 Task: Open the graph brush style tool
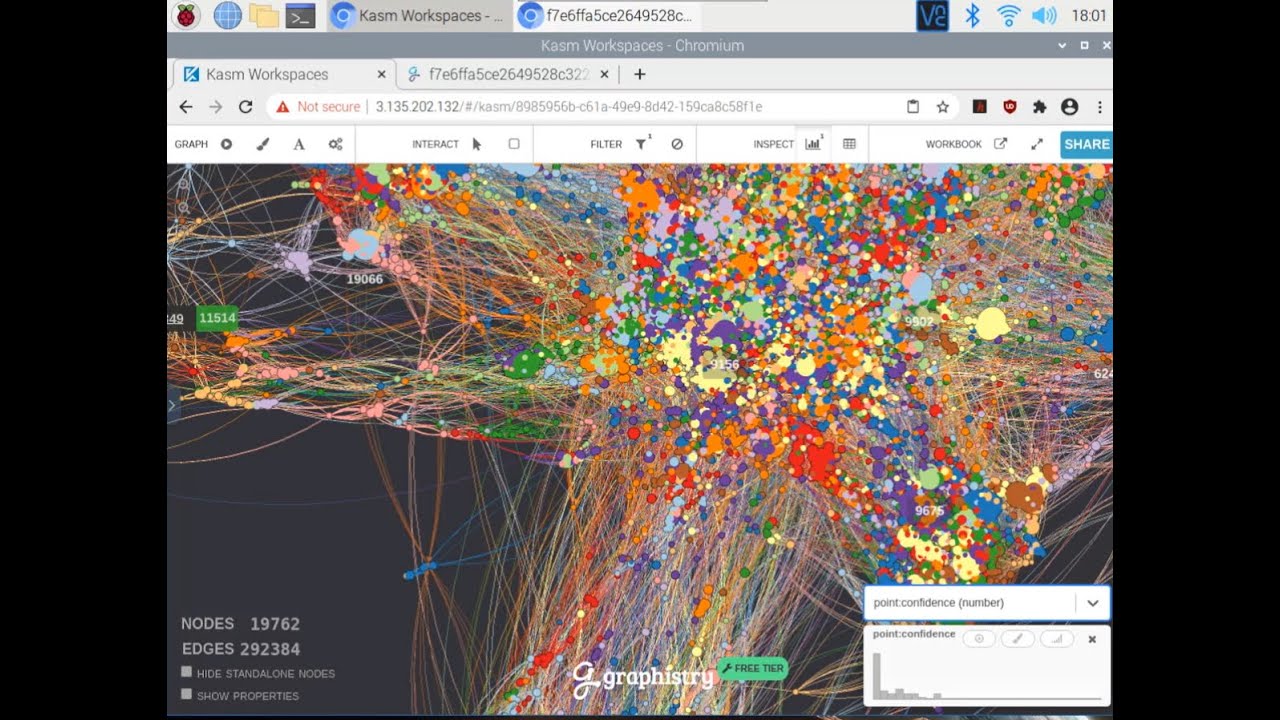coord(263,144)
